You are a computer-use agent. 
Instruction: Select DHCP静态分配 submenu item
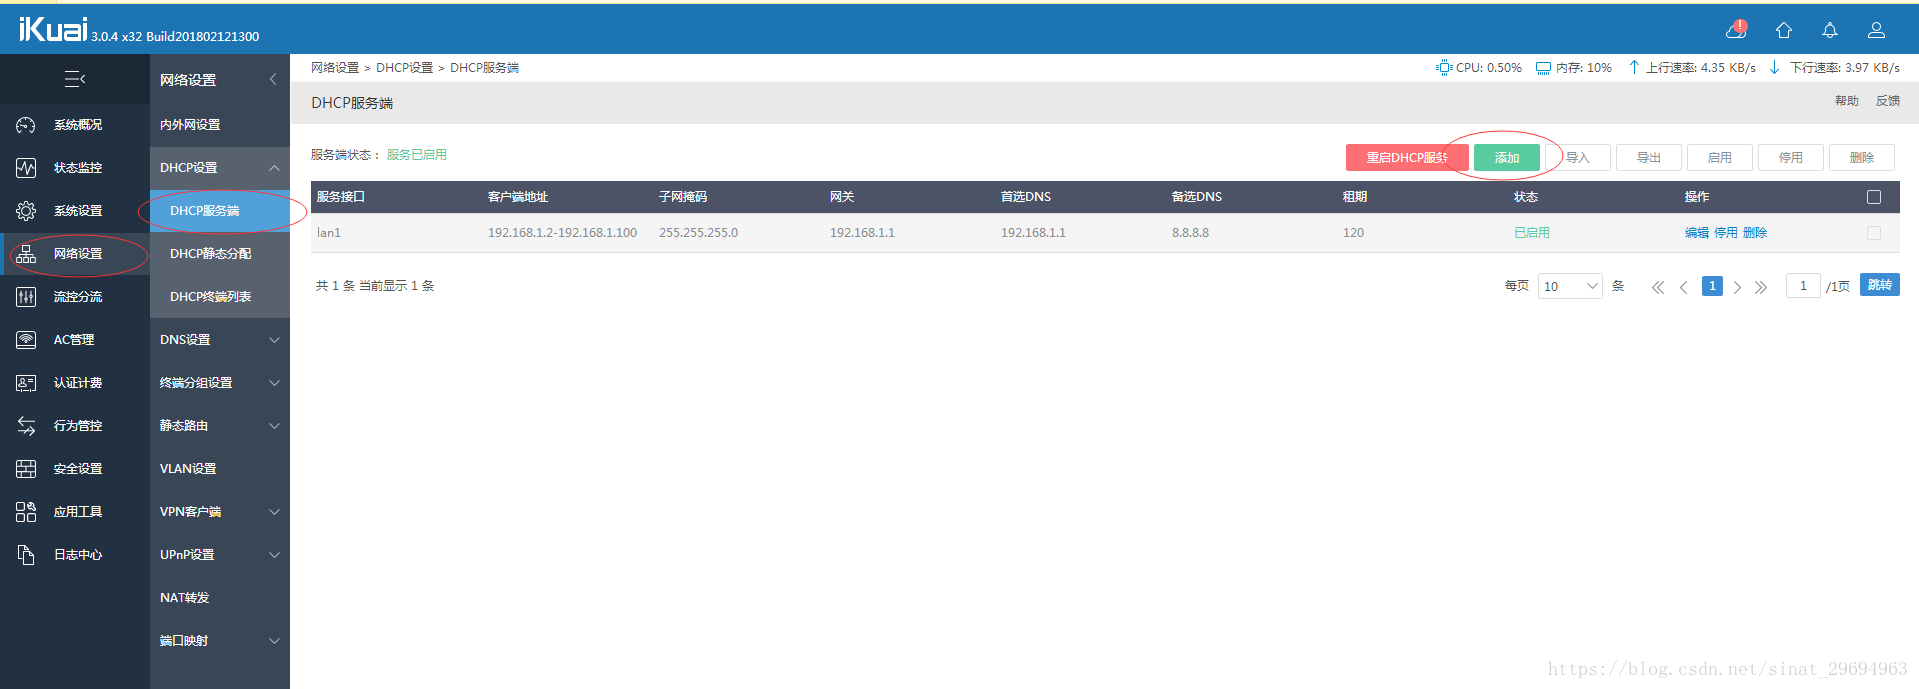click(220, 254)
